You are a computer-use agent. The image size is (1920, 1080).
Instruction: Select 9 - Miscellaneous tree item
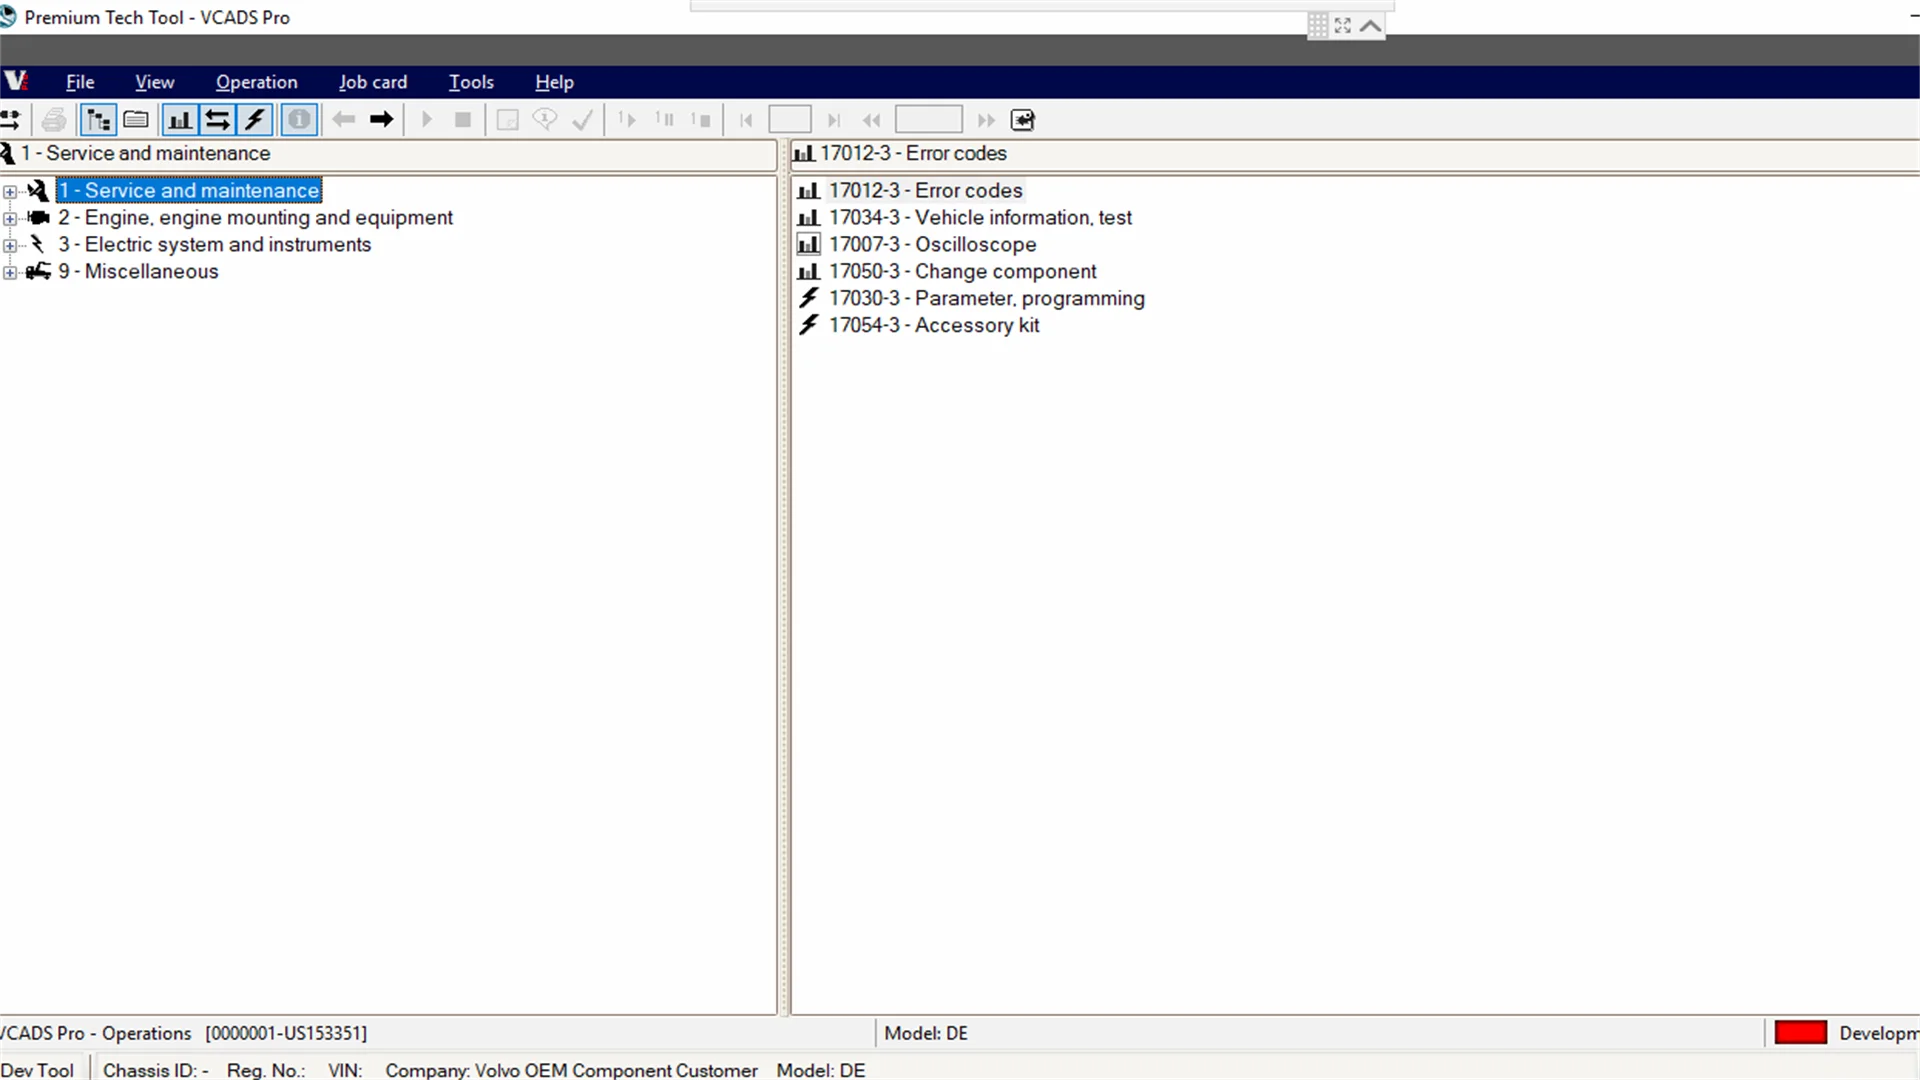150,272
